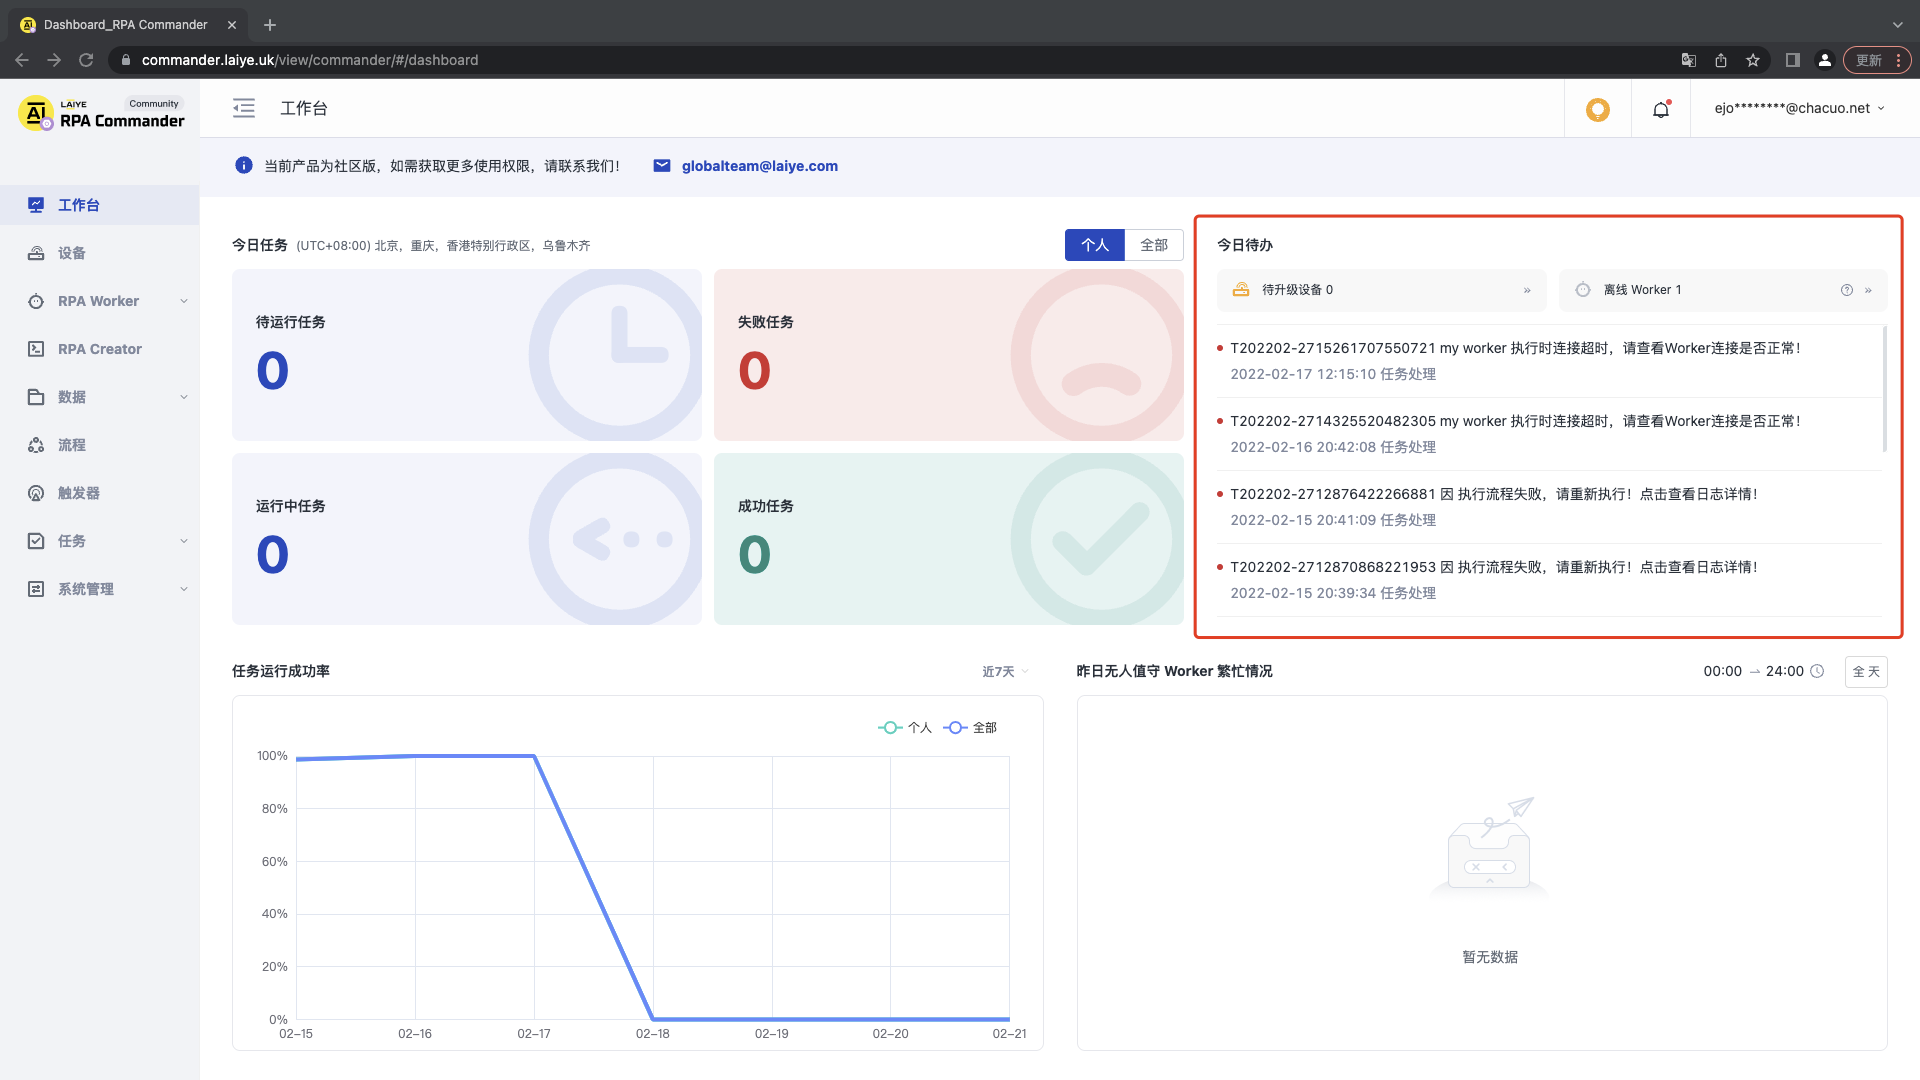Switch today's tasks to 个人

click(1095, 245)
